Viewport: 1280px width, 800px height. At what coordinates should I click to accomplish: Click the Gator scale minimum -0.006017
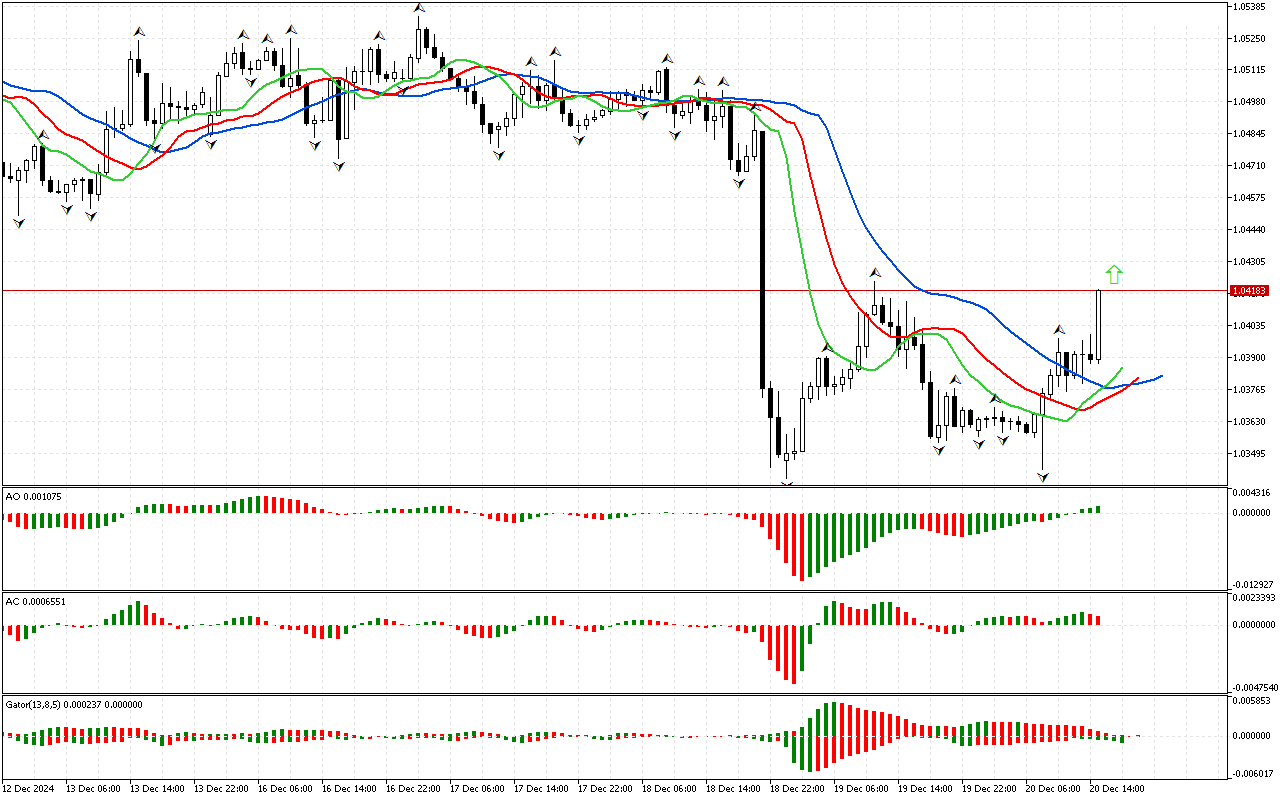click(x=1252, y=773)
